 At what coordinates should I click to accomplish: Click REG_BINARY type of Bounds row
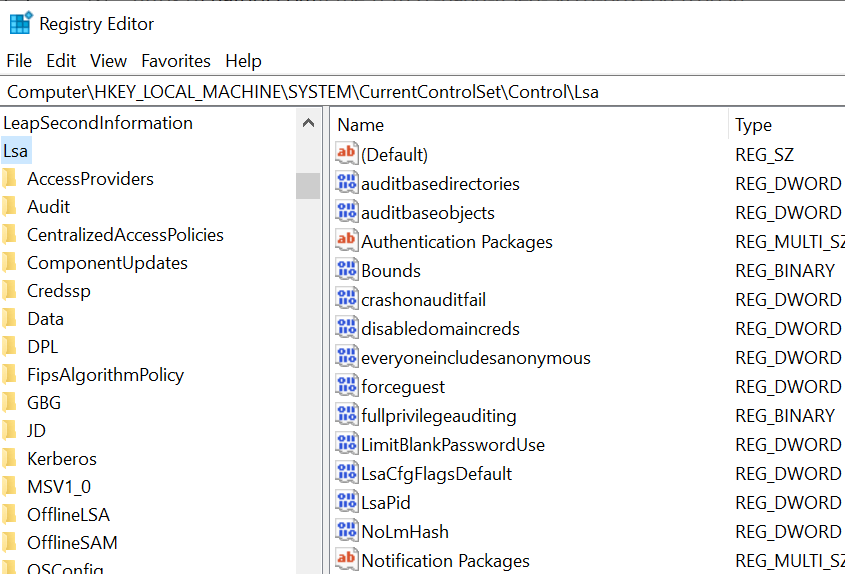[785, 270]
